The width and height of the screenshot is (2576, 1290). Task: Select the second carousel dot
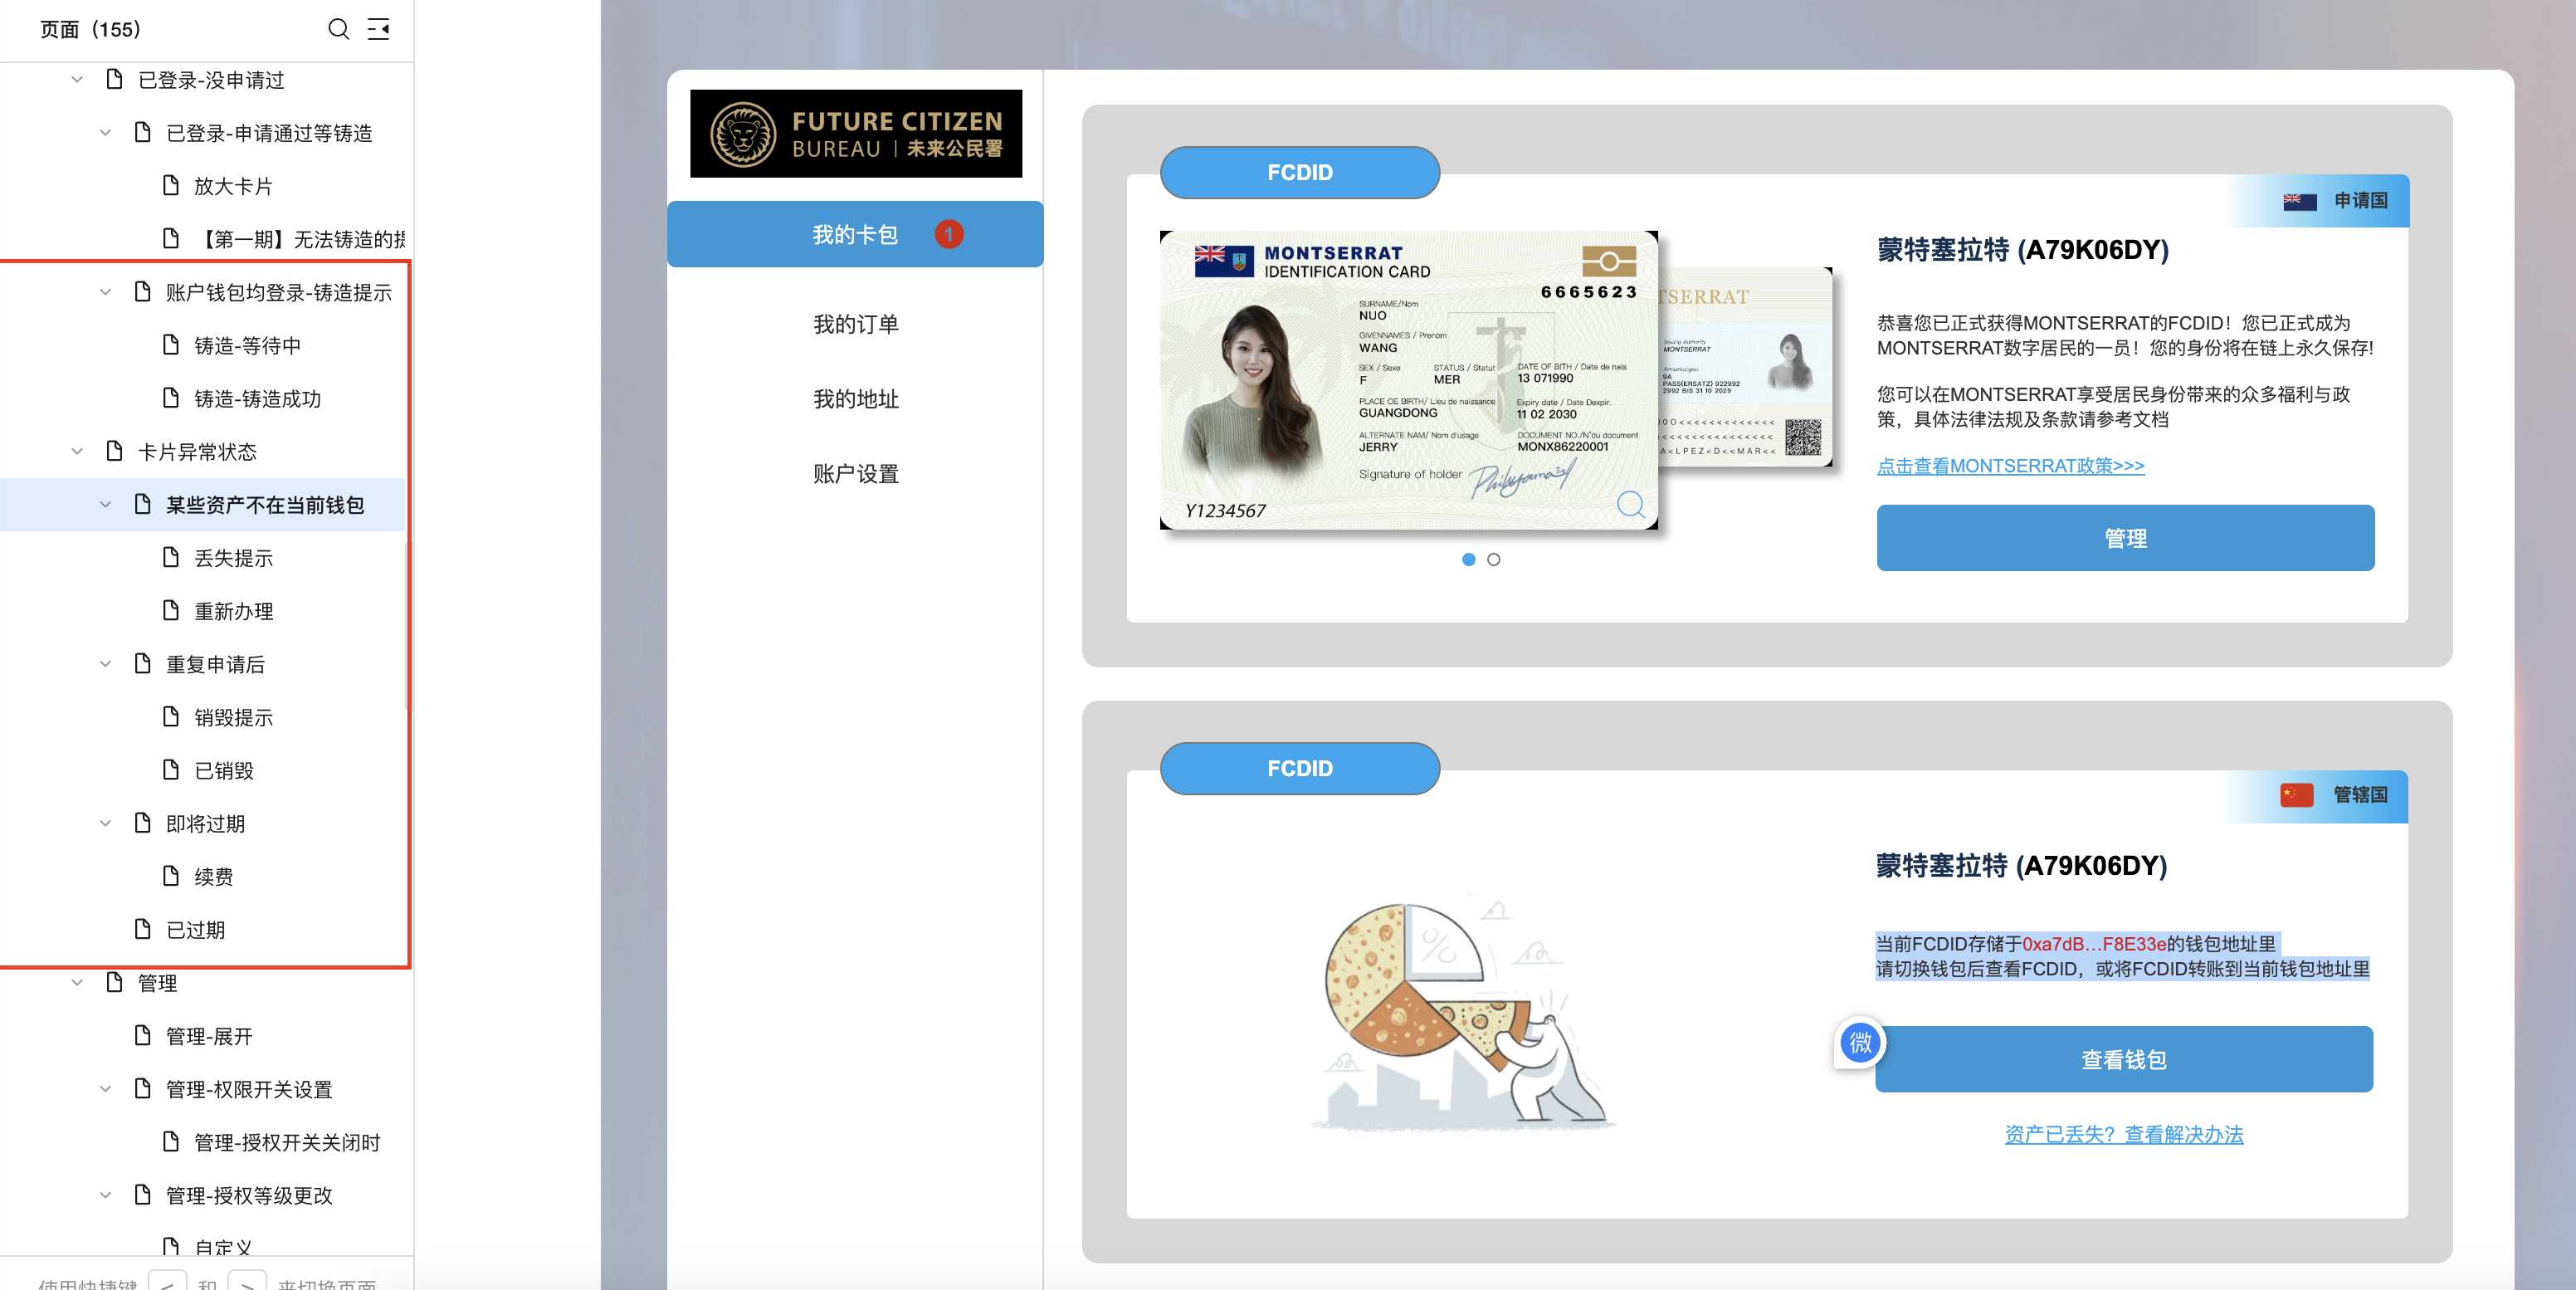[x=1493, y=560]
